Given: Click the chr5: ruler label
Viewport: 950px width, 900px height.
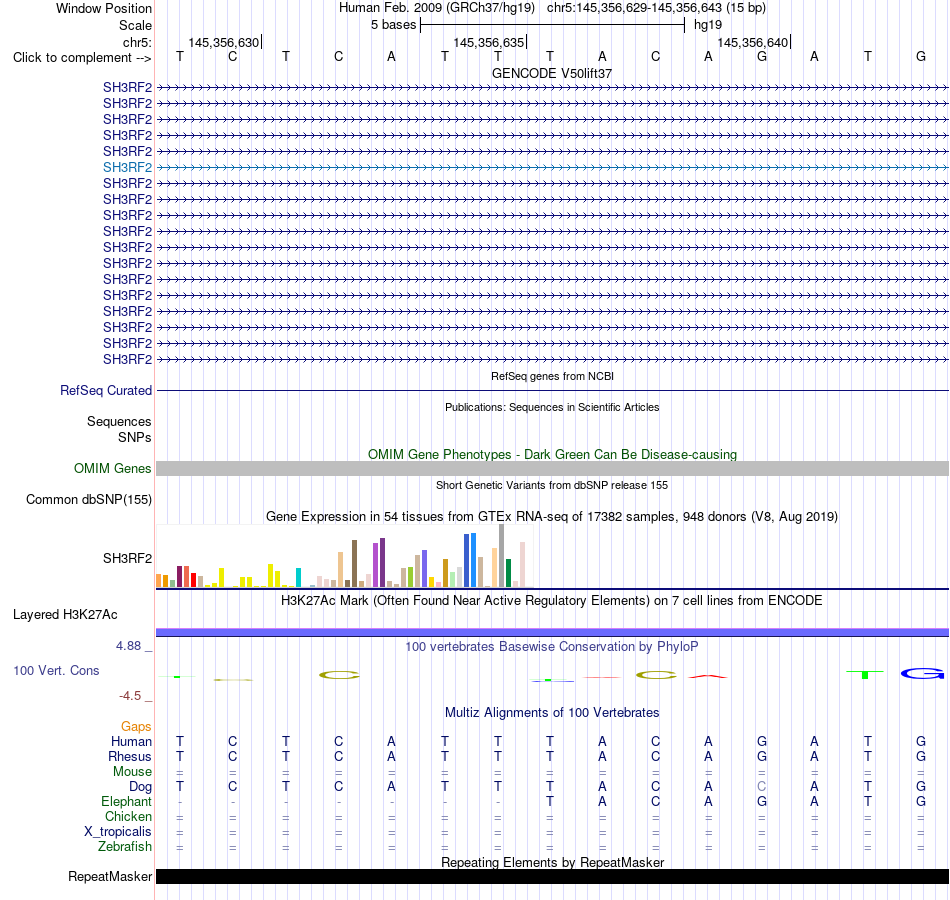Looking at the screenshot, I should (x=137, y=42).
